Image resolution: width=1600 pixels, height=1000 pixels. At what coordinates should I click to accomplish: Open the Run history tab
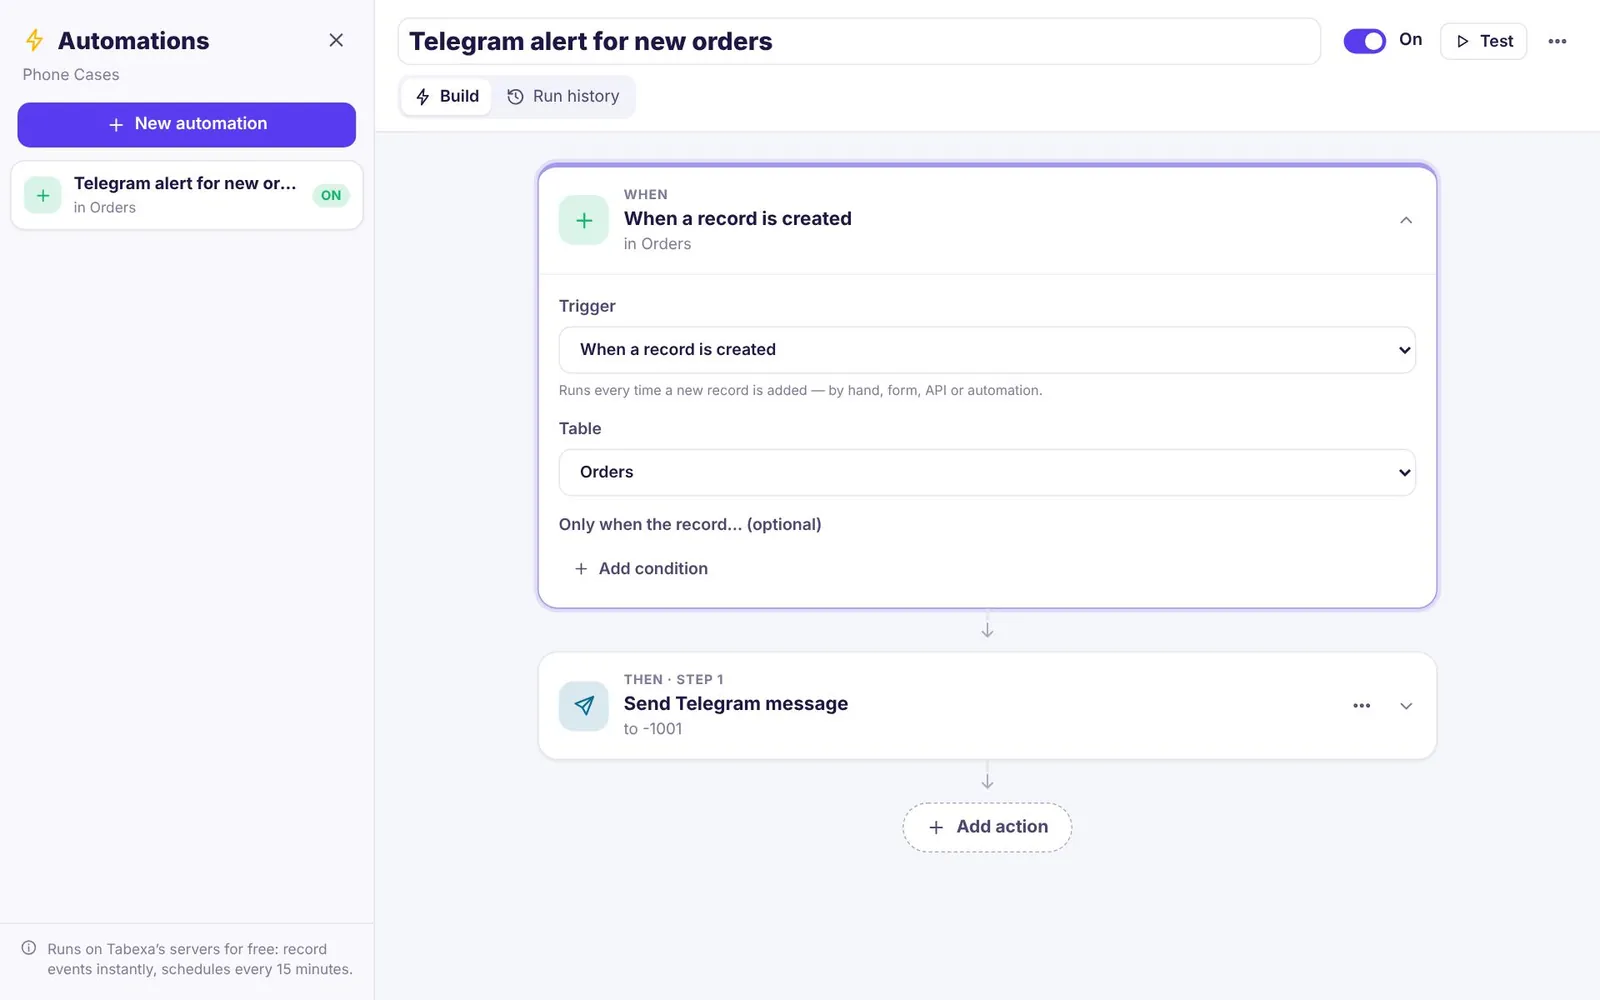(x=564, y=96)
